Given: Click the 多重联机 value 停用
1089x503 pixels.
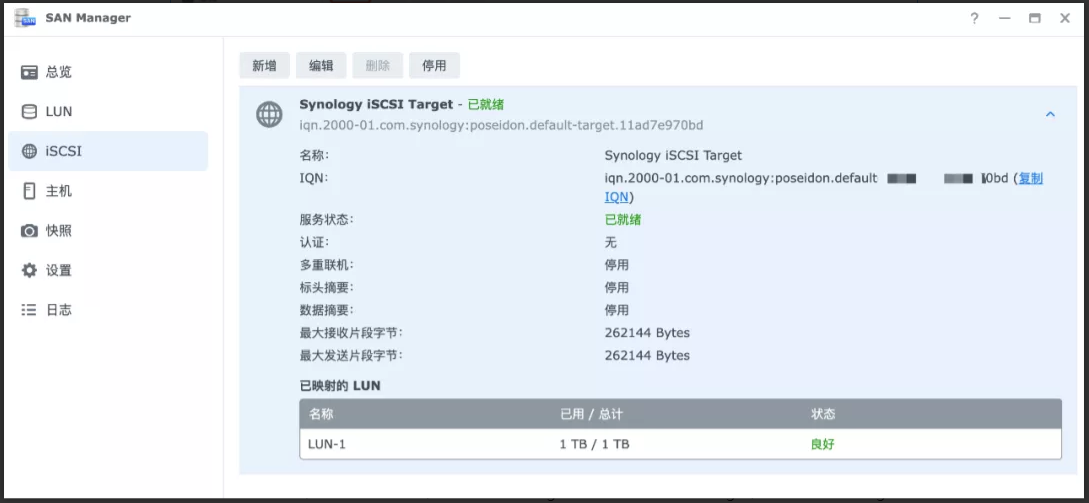Looking at the screenshot, I should click(617, 265).
